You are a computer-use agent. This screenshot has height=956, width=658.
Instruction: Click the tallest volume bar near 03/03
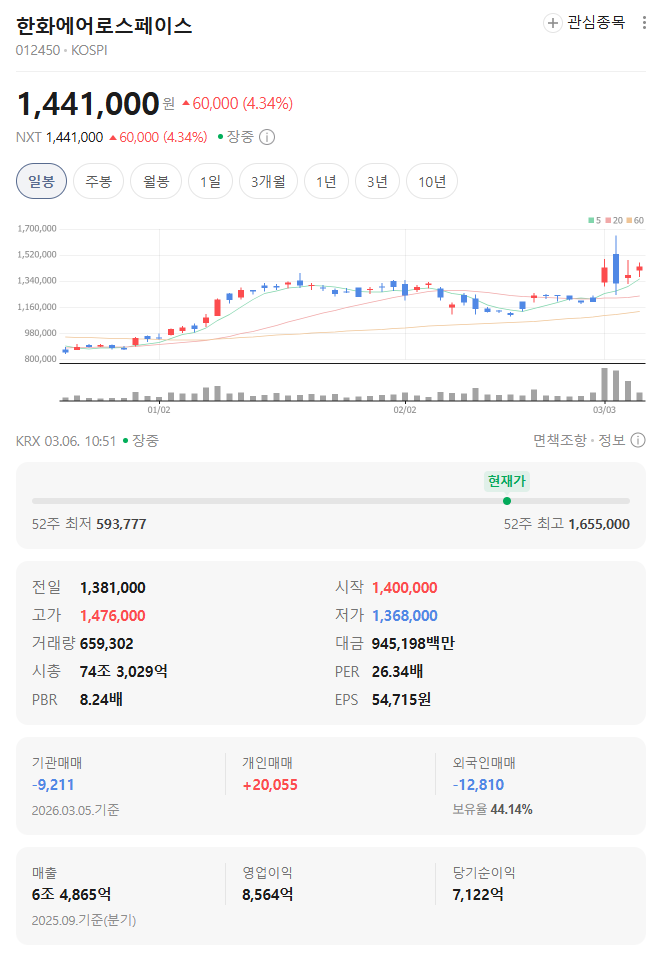pyautogui.click(x=604, y=384)
